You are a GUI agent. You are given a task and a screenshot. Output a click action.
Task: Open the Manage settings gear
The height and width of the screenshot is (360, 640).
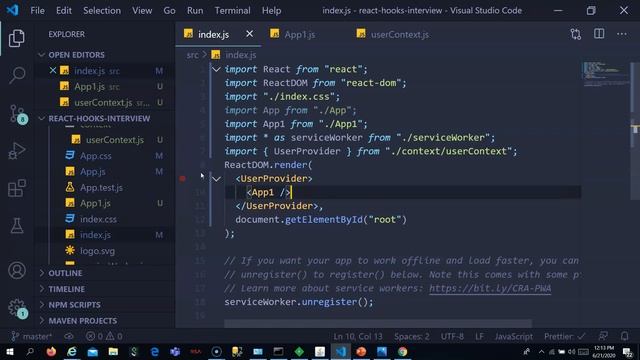[18, 308]
